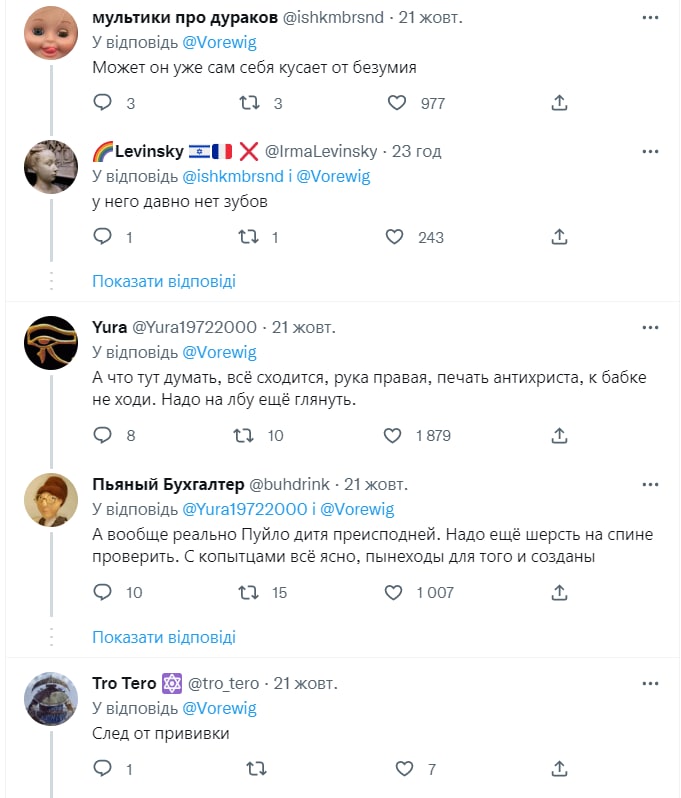Reply to Yura's tweet with 8 replies
The width and height of the screenshot is (681, 798).
102,435
